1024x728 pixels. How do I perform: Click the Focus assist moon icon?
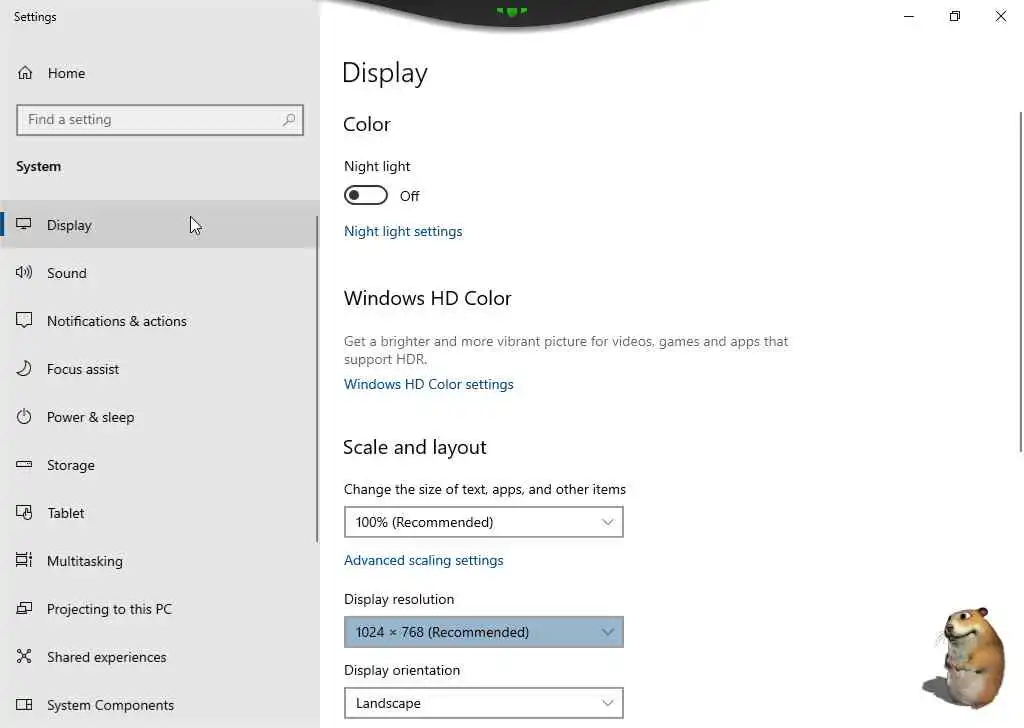point(24,368)
